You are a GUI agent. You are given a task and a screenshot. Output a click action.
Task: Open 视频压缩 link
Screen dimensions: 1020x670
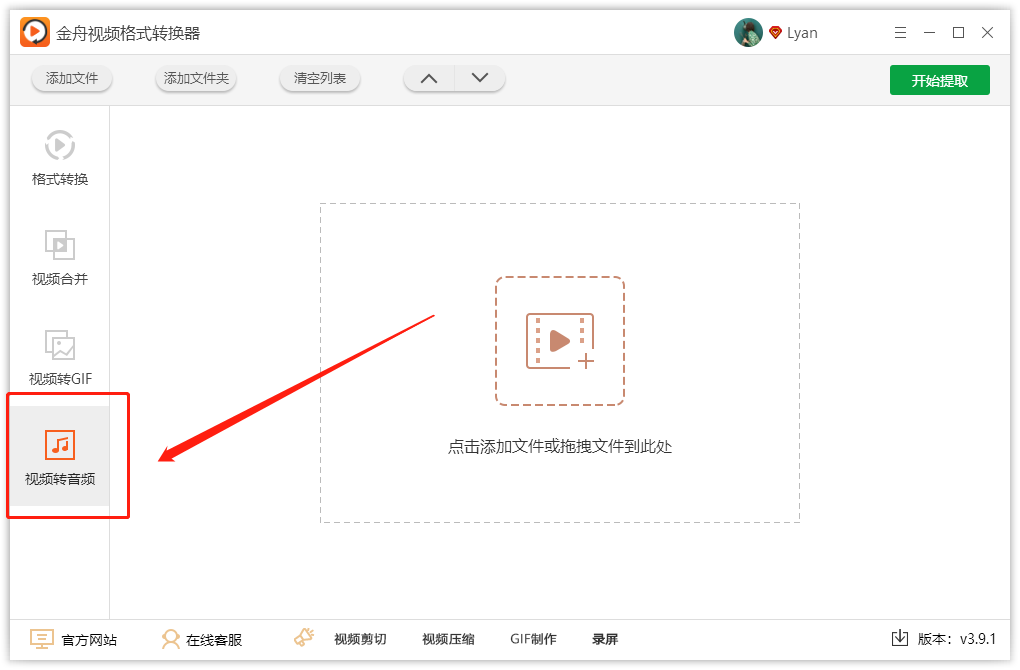coord(448,639)
